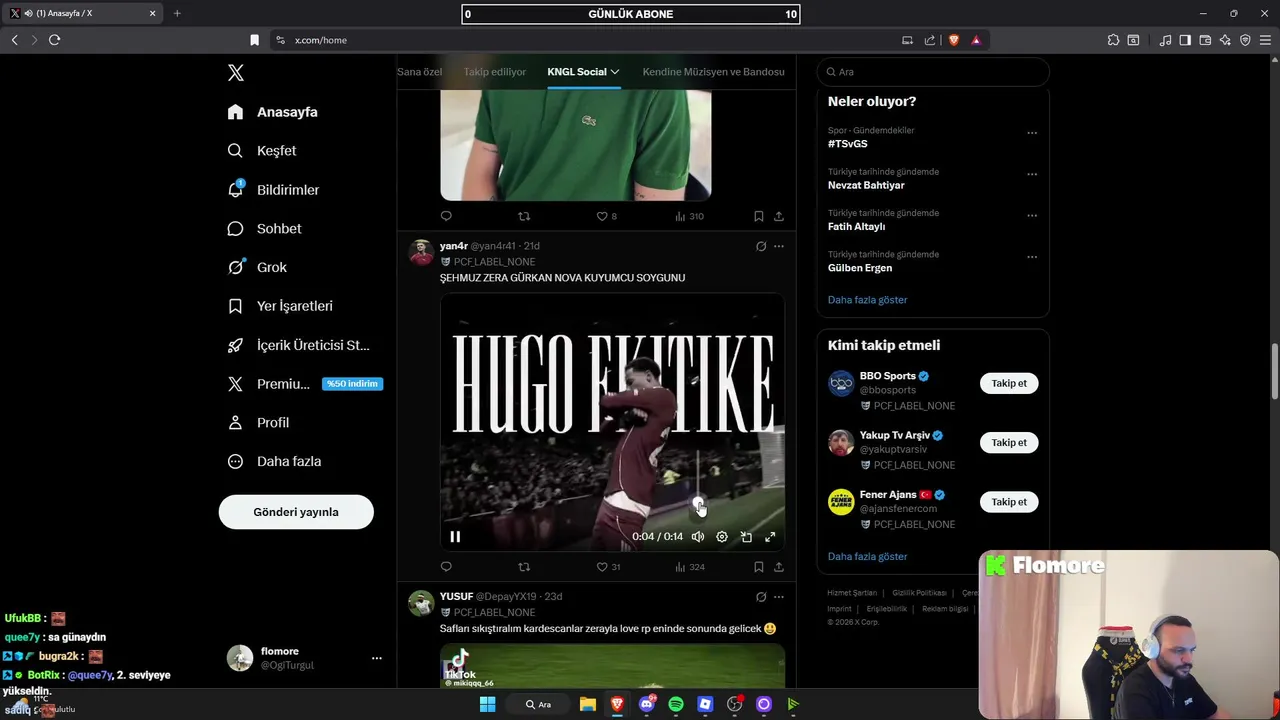Screen dimensions: 1280x720
Task: Open Brave Shields lion icon
Action: (953, 40)
